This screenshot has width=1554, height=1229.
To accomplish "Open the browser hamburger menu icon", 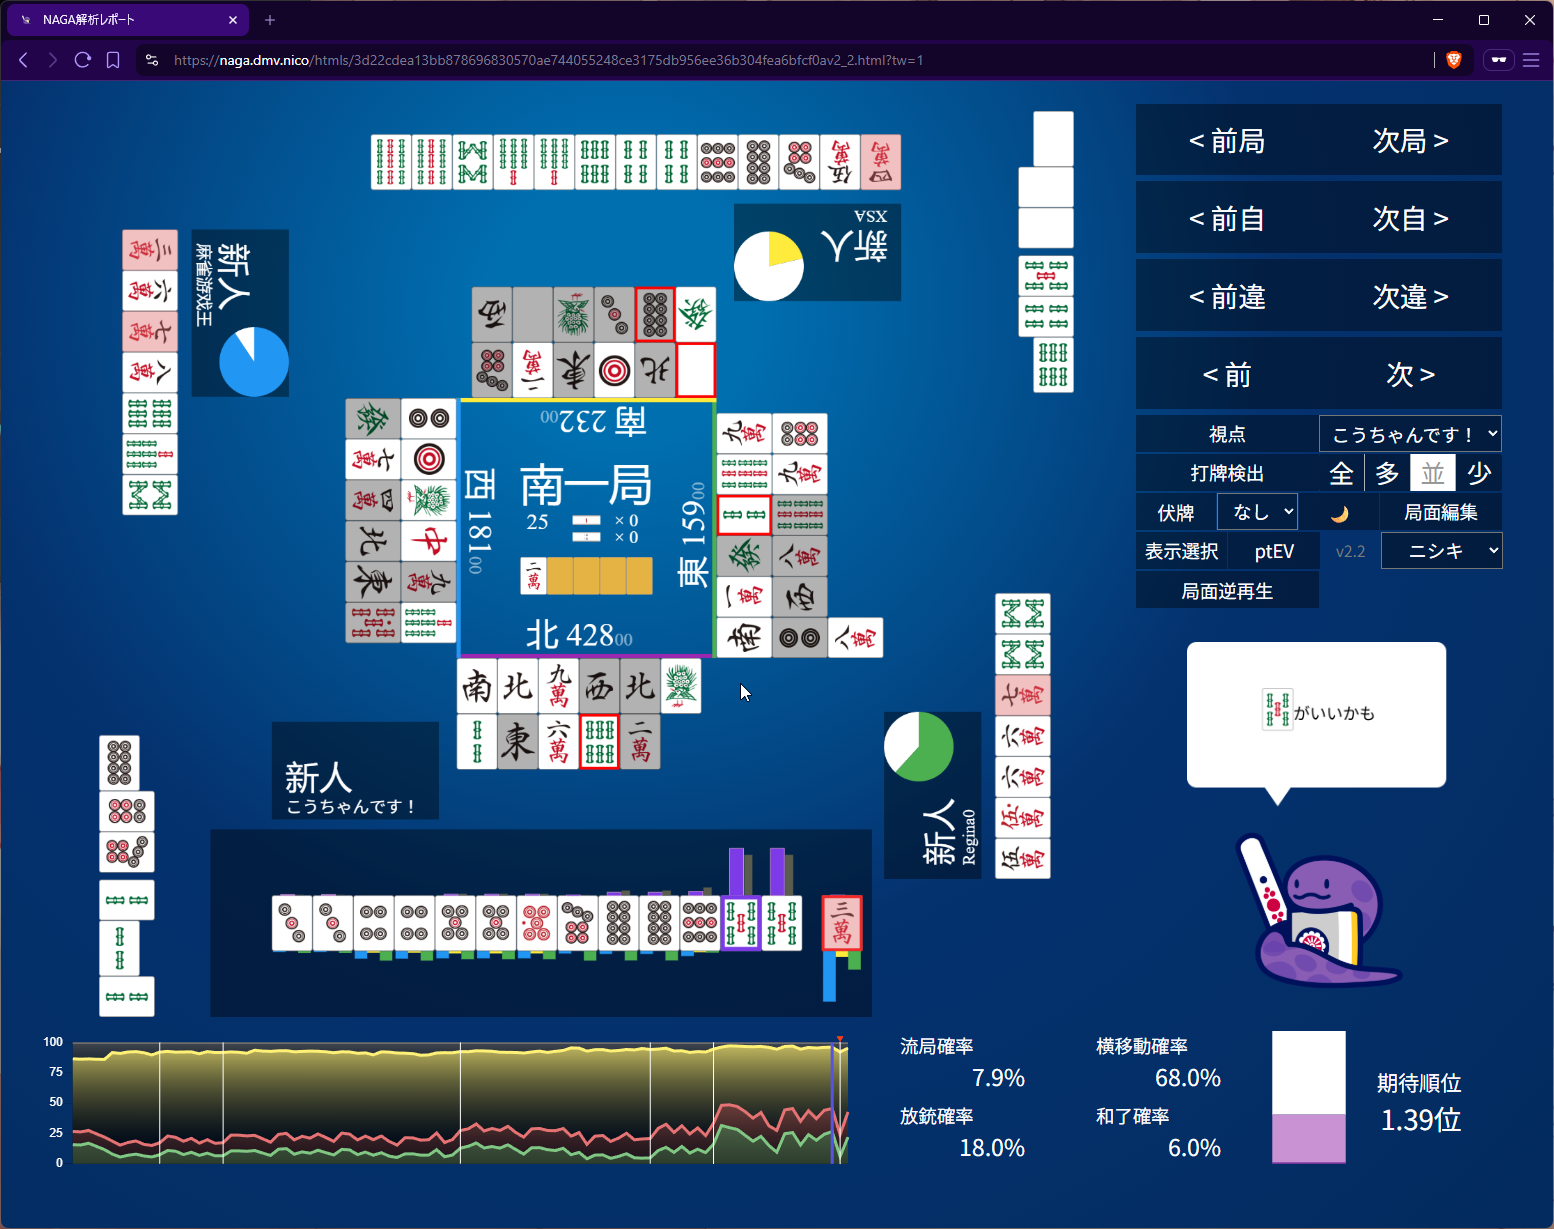I will 1530,60.
